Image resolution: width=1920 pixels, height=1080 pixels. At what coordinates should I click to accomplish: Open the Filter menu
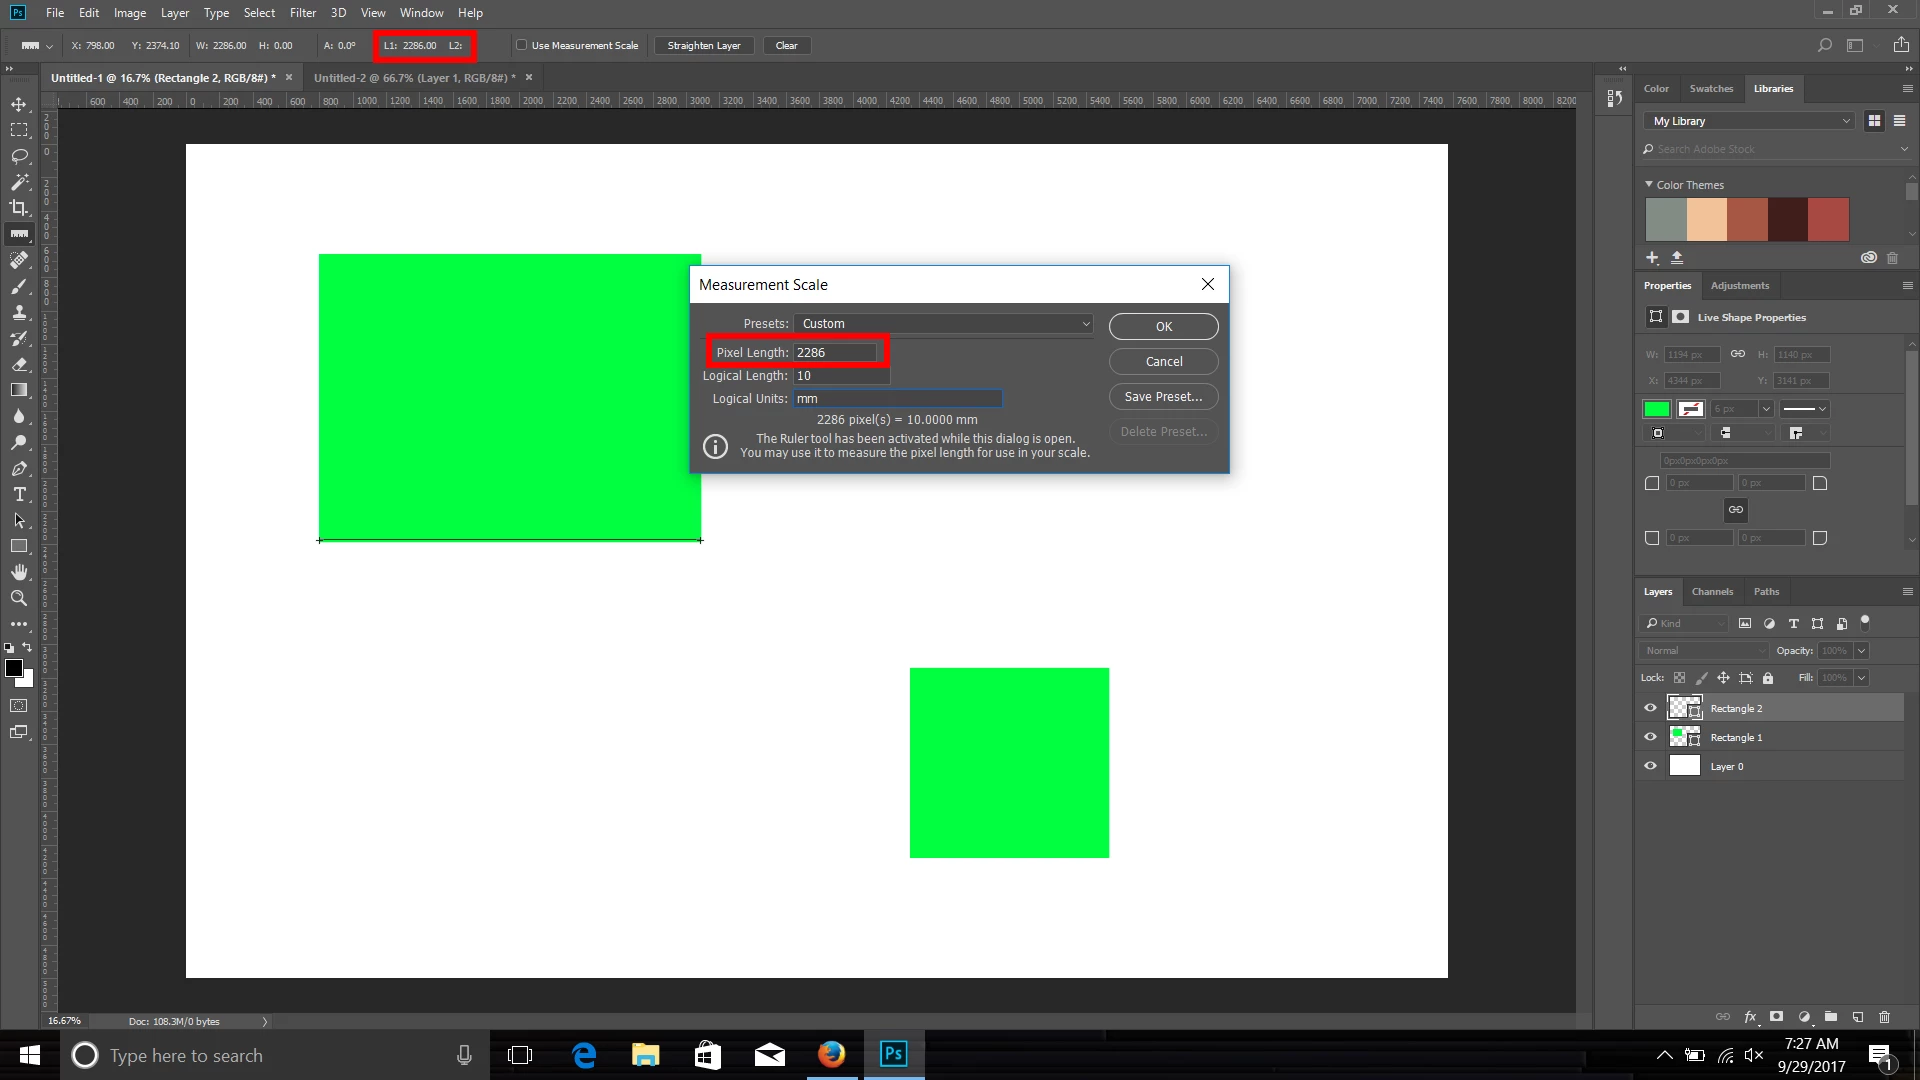coord(302,13)
